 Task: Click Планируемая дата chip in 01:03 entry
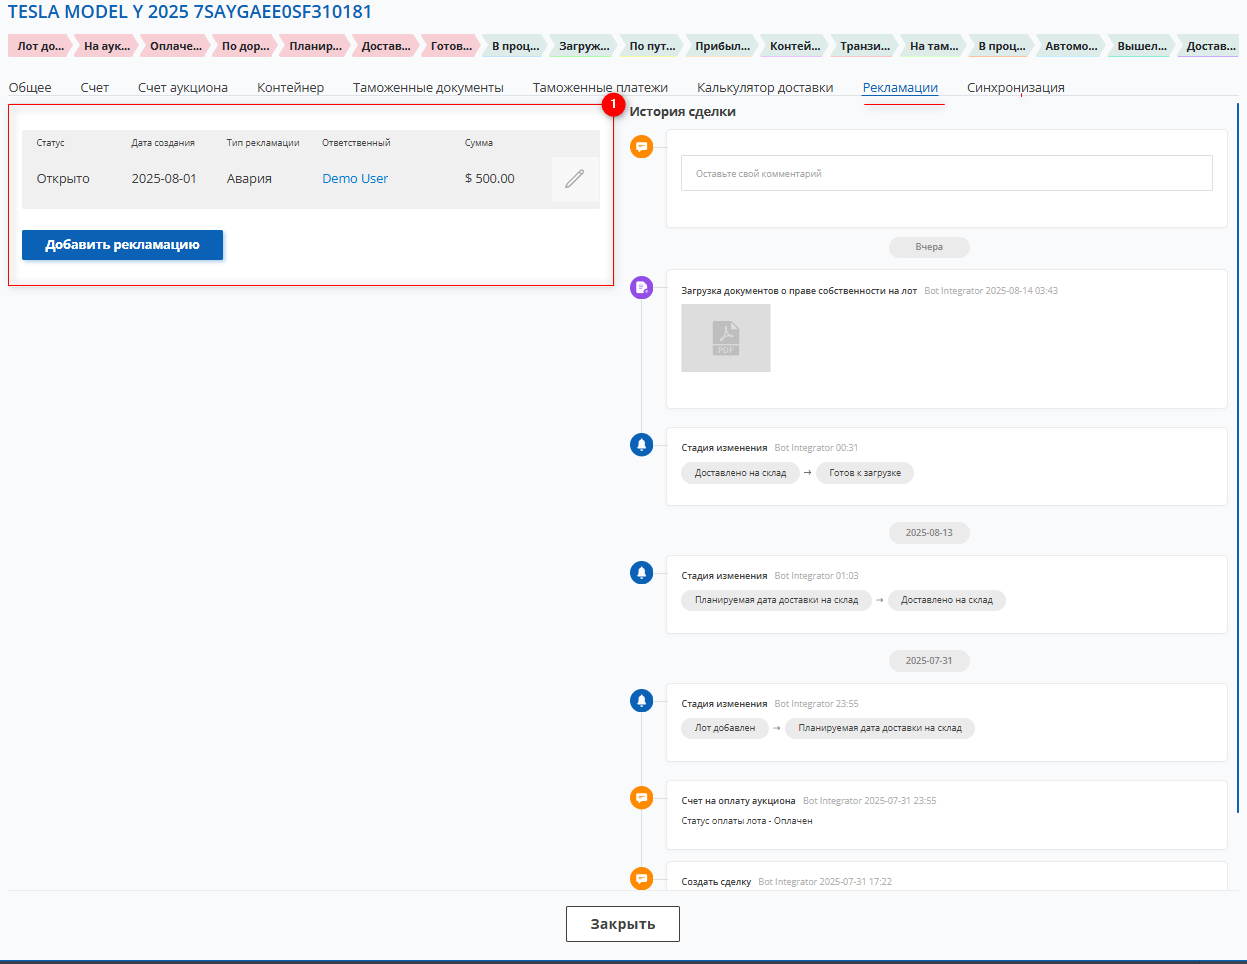point(777,600)
